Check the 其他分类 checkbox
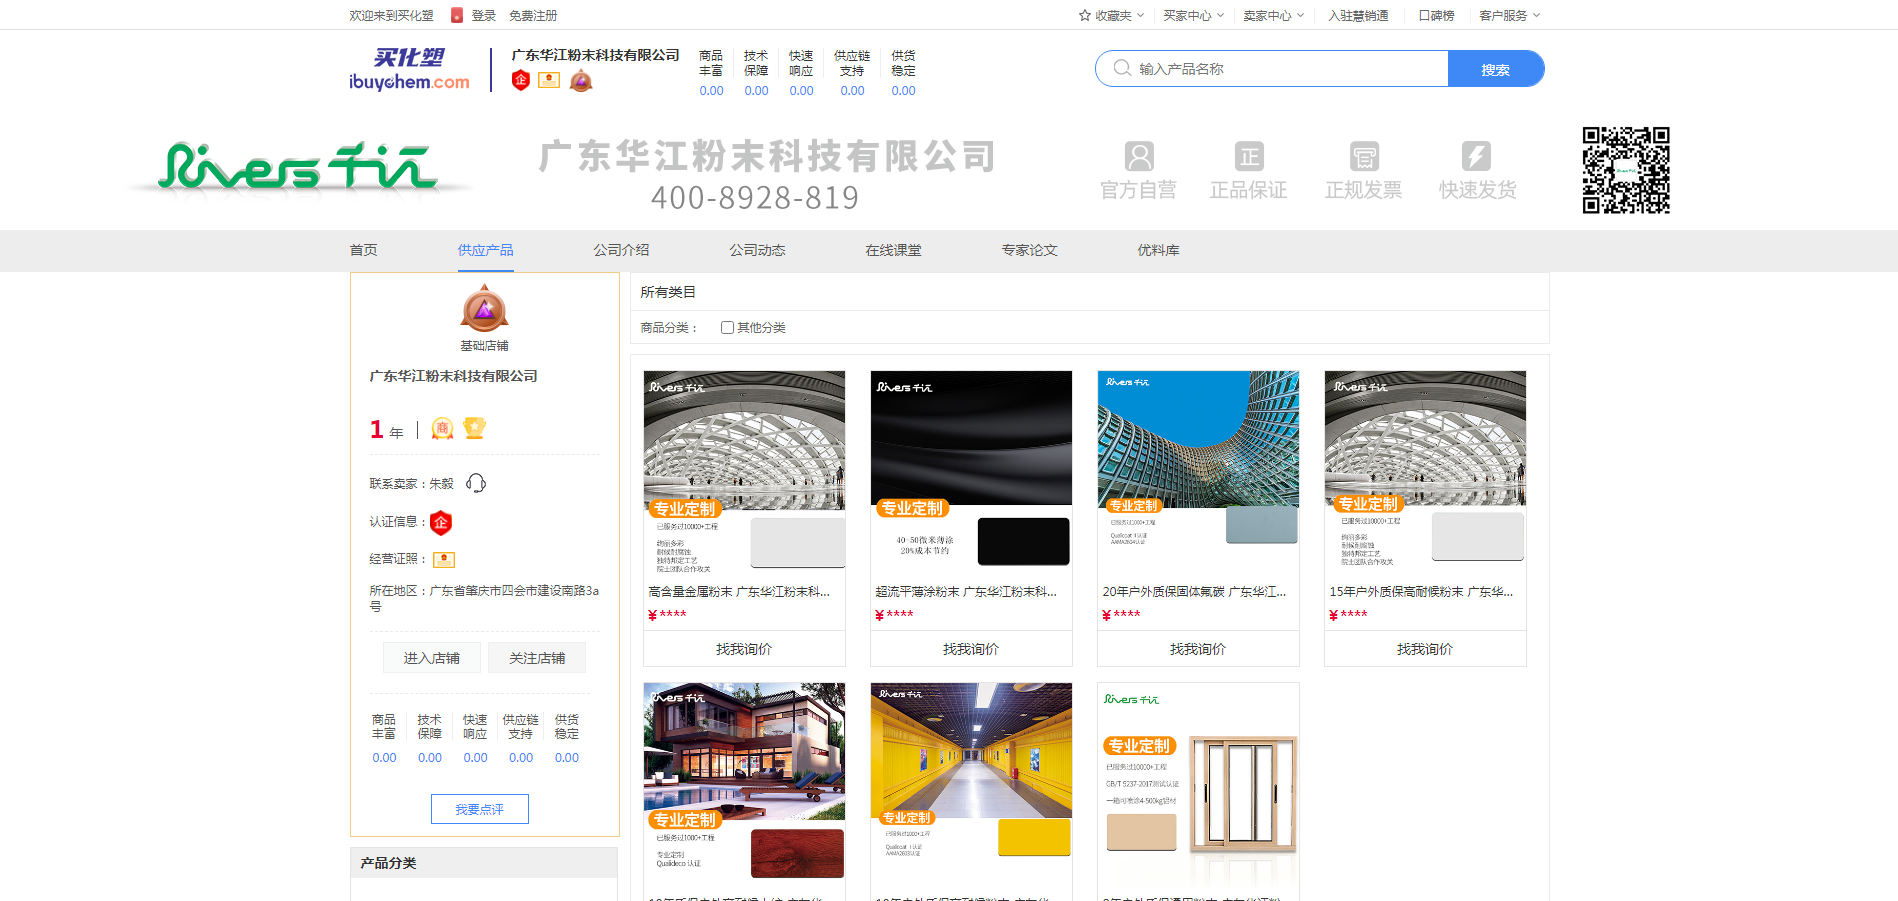This screenshot has width=1898, height=901. pyautogui.click(x=727, y=327)
